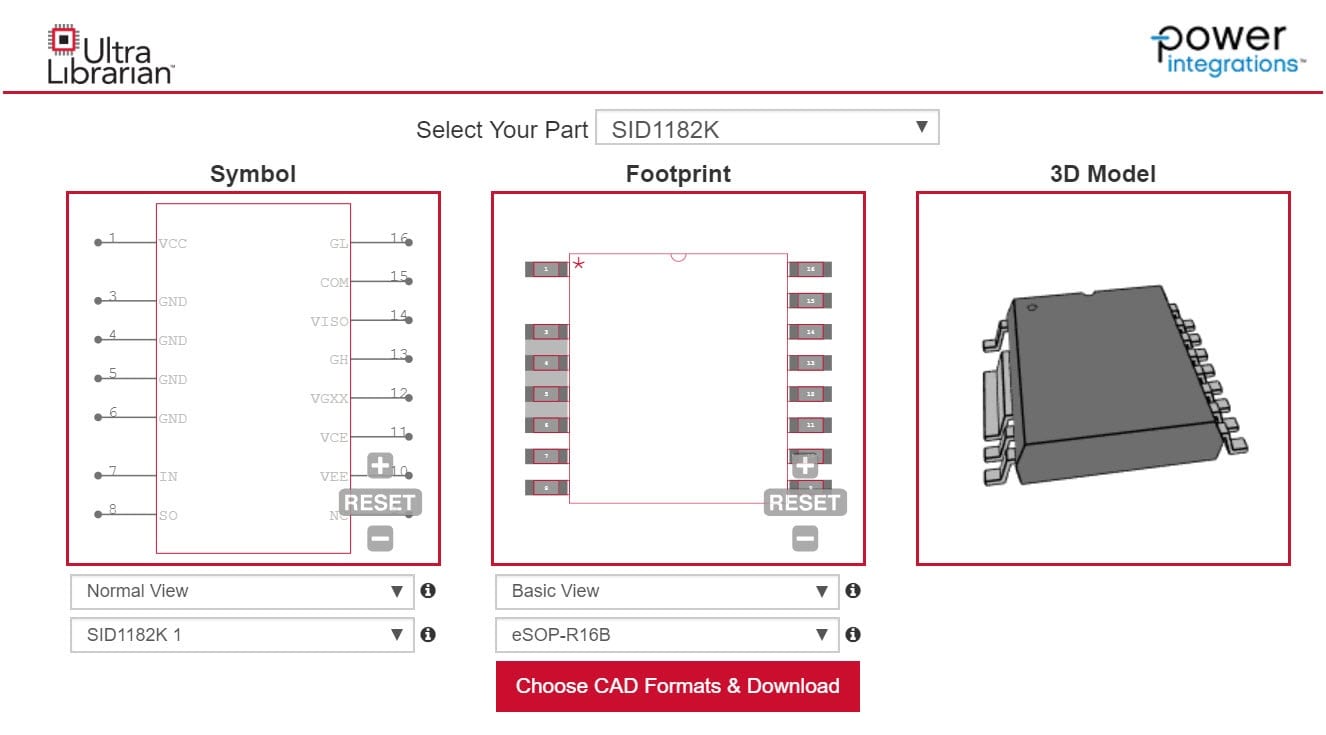The height and width of the screenshot is (735, 1326).
Task: Open info beside the eSOP-R16B selector
Action: [854, 634]
